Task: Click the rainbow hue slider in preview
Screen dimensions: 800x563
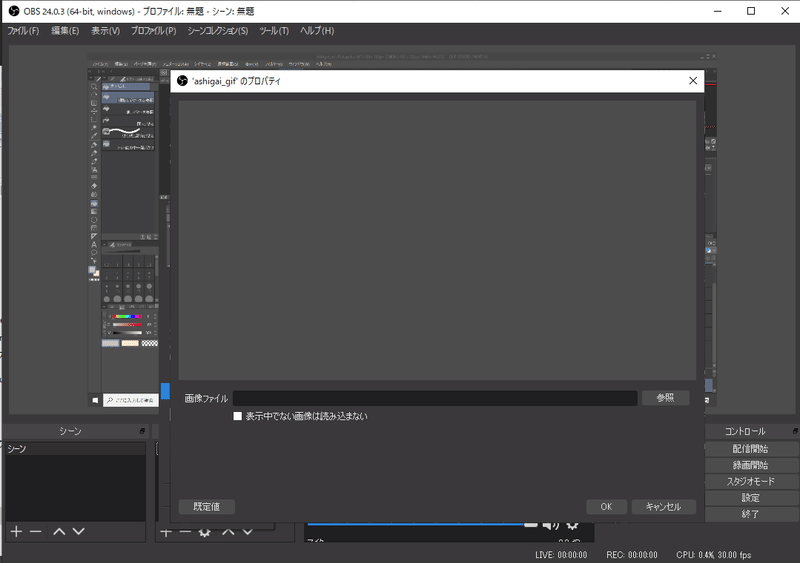Action: coord(127,316)
